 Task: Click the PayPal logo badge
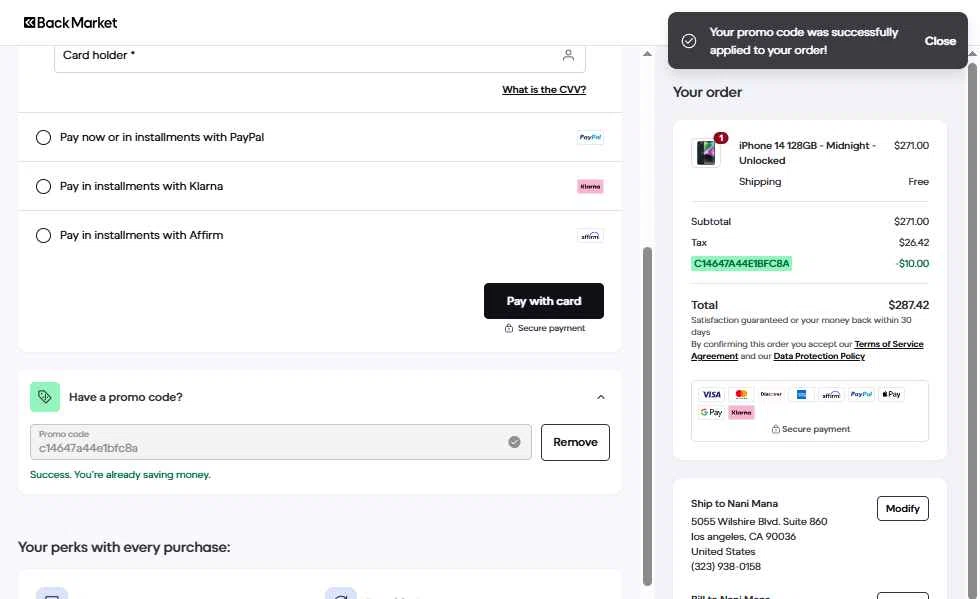[x=590, y=137]
